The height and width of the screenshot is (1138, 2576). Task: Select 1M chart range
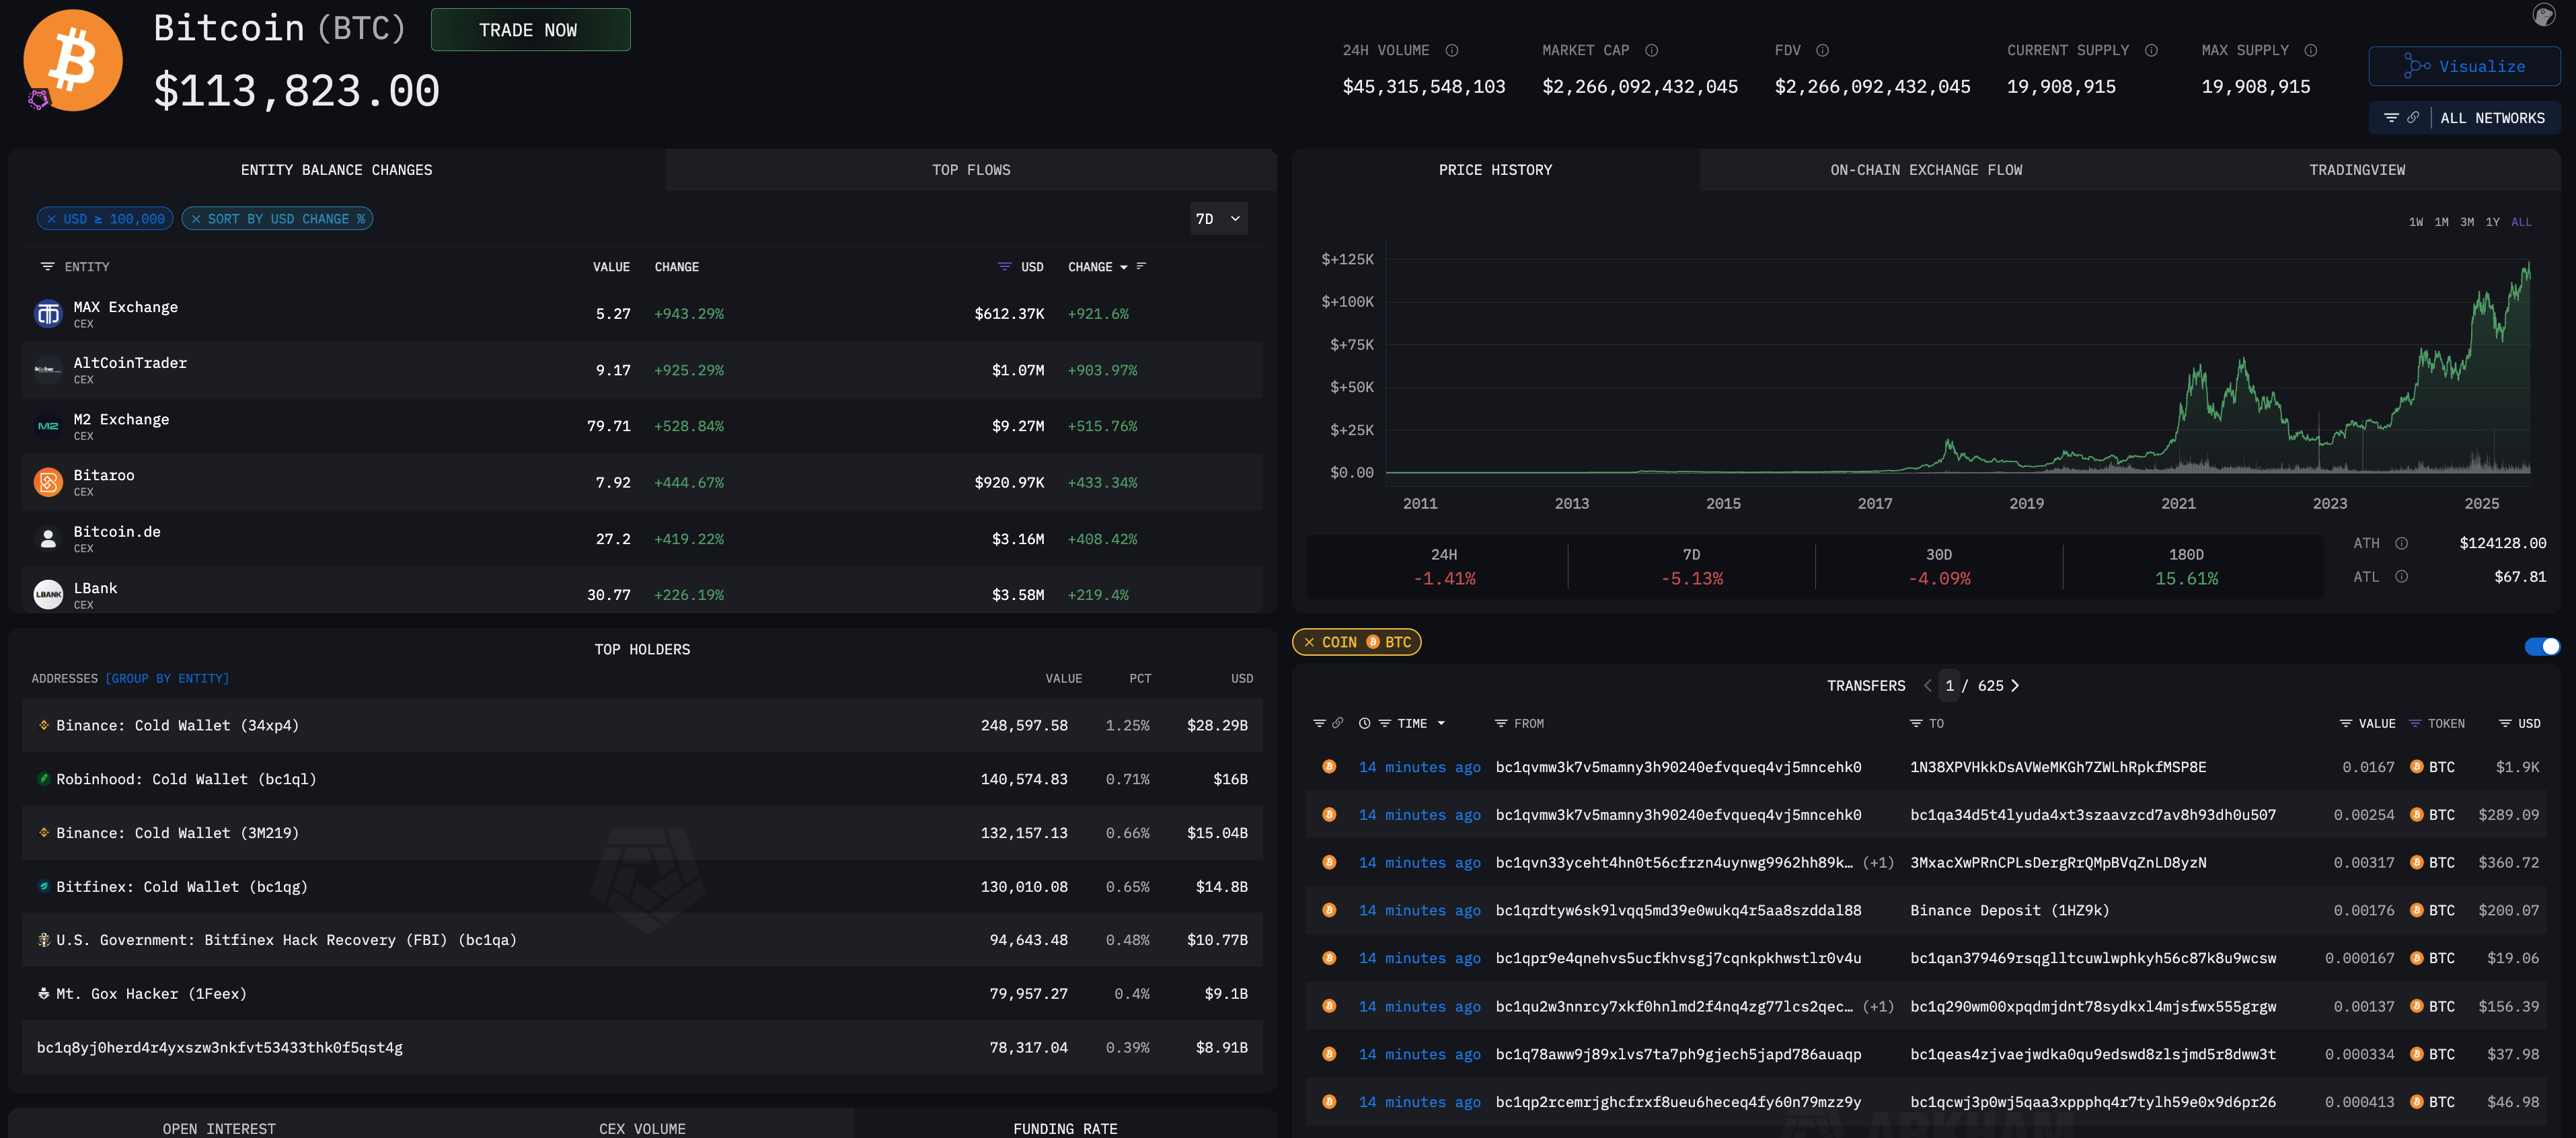[2441, 223]
